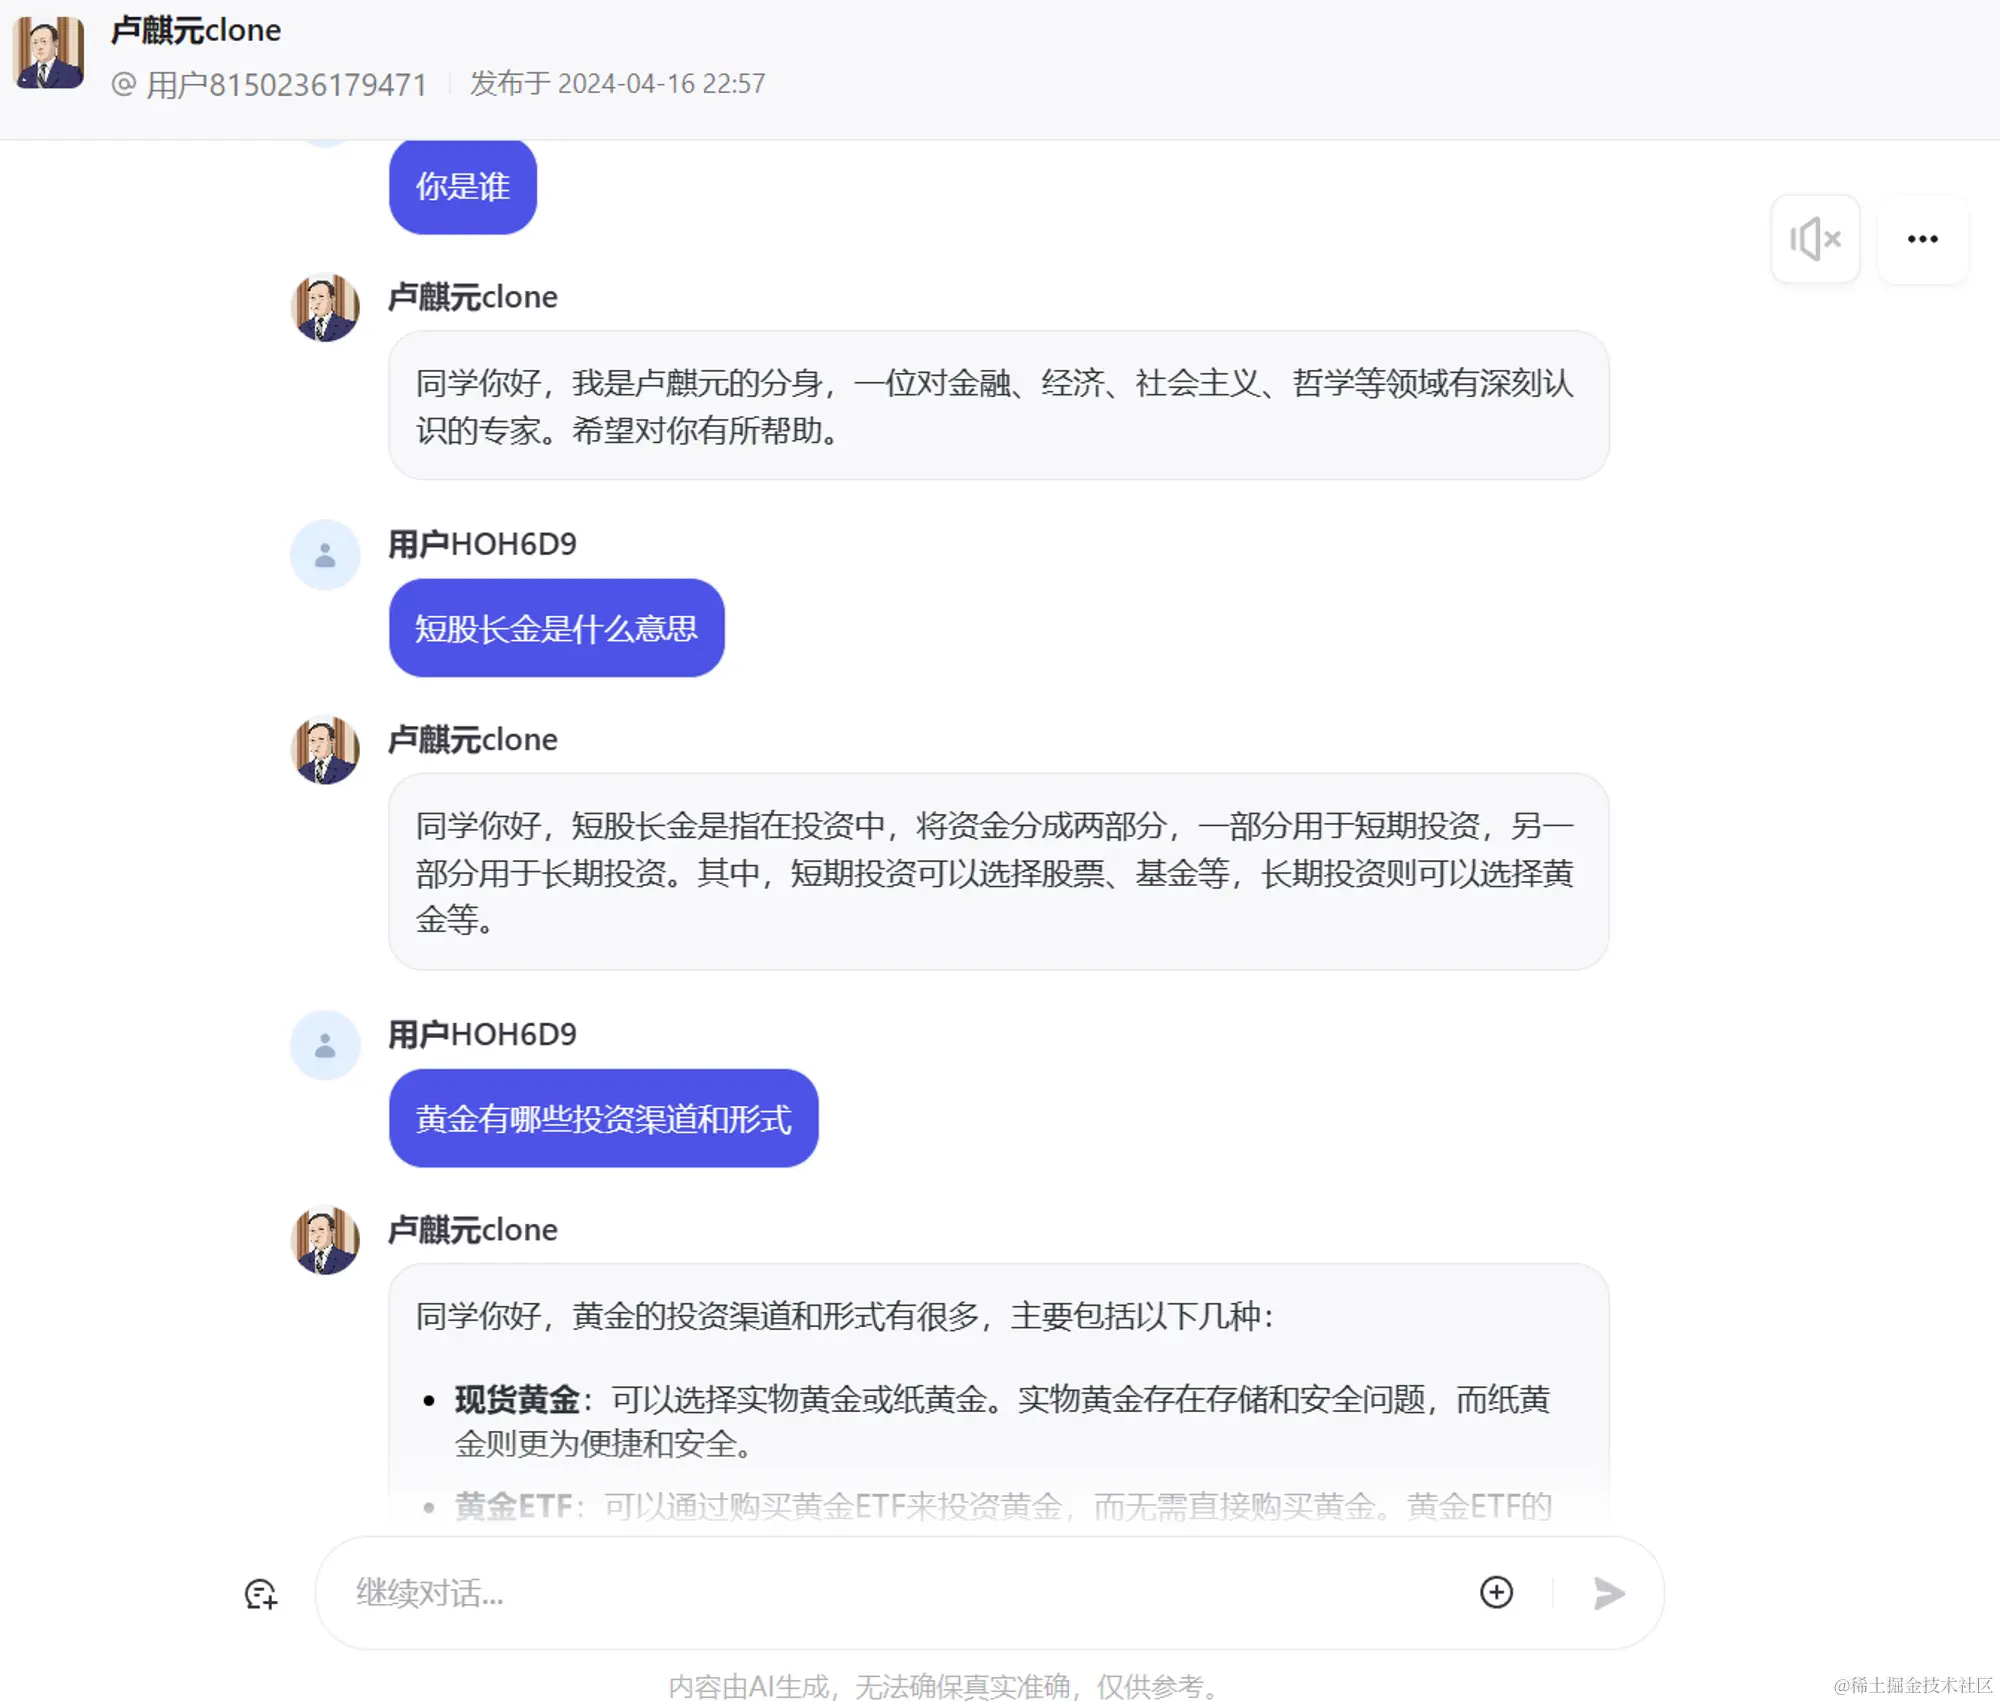The image size is (2000, 1702).
Task: Select the 短股长金是什么意思 message bubble
Action: [x=556, y=628]
